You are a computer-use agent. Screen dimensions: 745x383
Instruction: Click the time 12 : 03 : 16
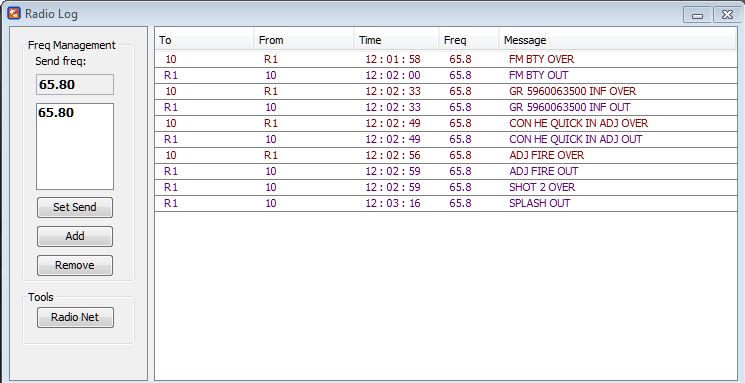point(393,203)
